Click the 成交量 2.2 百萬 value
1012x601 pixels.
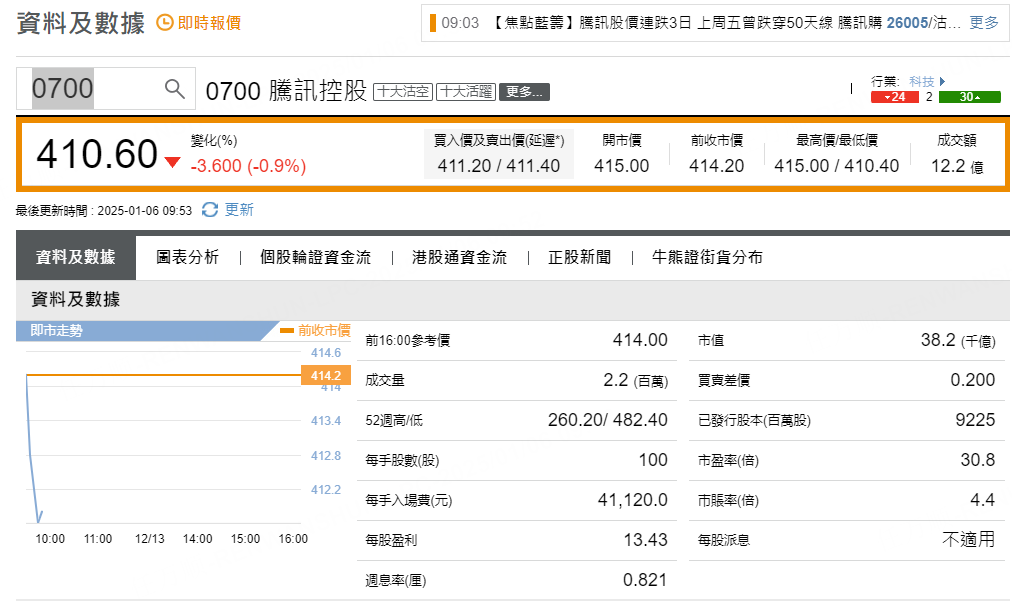[636, 380]
